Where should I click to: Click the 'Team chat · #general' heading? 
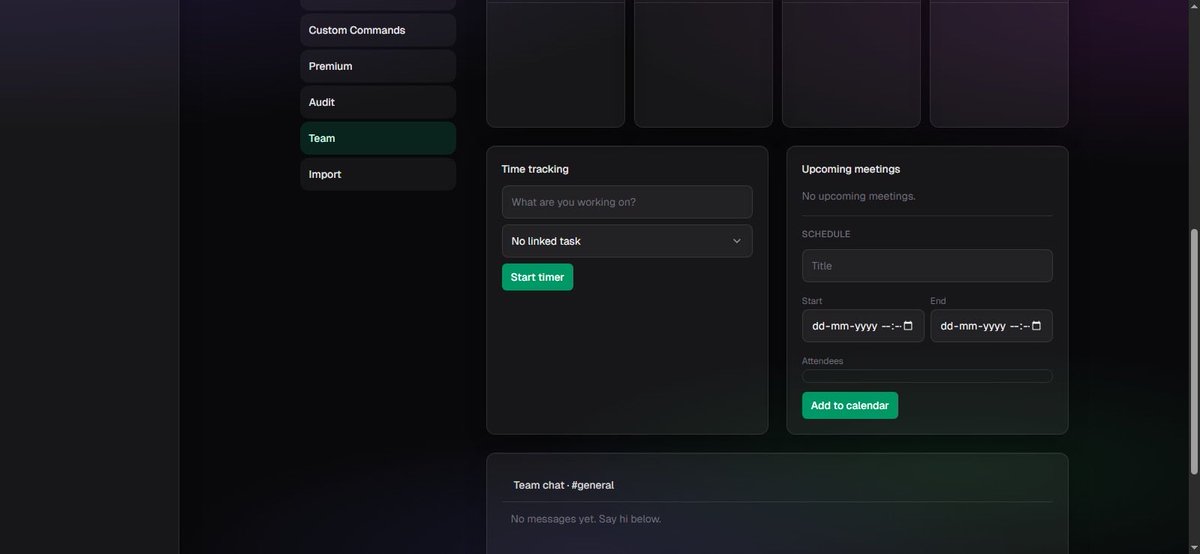(564, 485)
